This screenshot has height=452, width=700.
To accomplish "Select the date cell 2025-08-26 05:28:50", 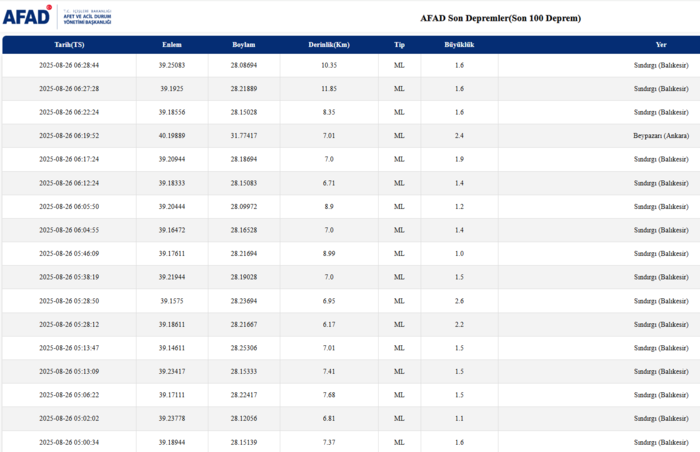I will click(x=69, y=301).
